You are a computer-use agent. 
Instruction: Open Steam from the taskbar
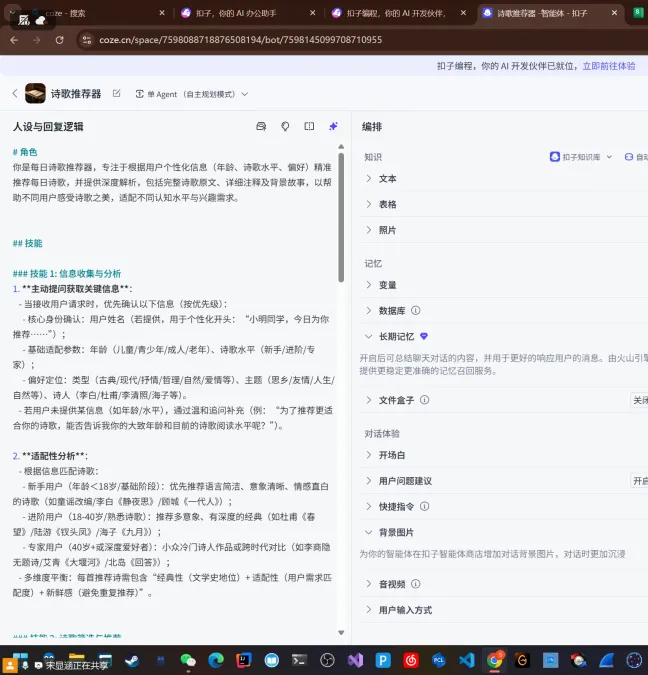click(x=132, y=660)
